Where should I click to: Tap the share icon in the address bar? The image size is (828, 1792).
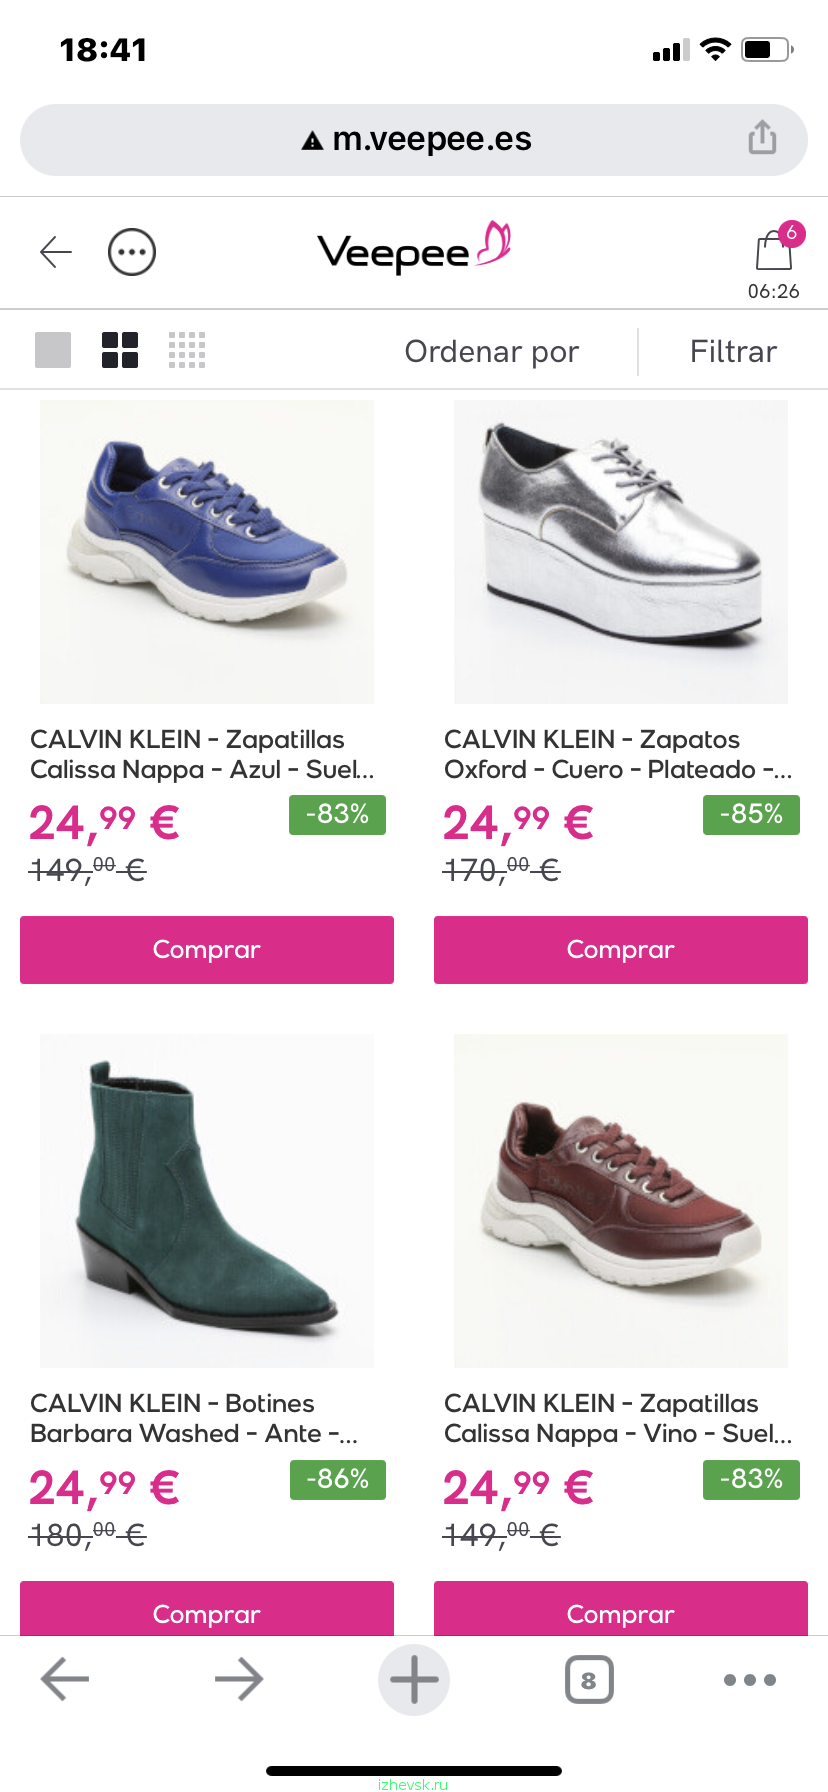tap(762, 138)
